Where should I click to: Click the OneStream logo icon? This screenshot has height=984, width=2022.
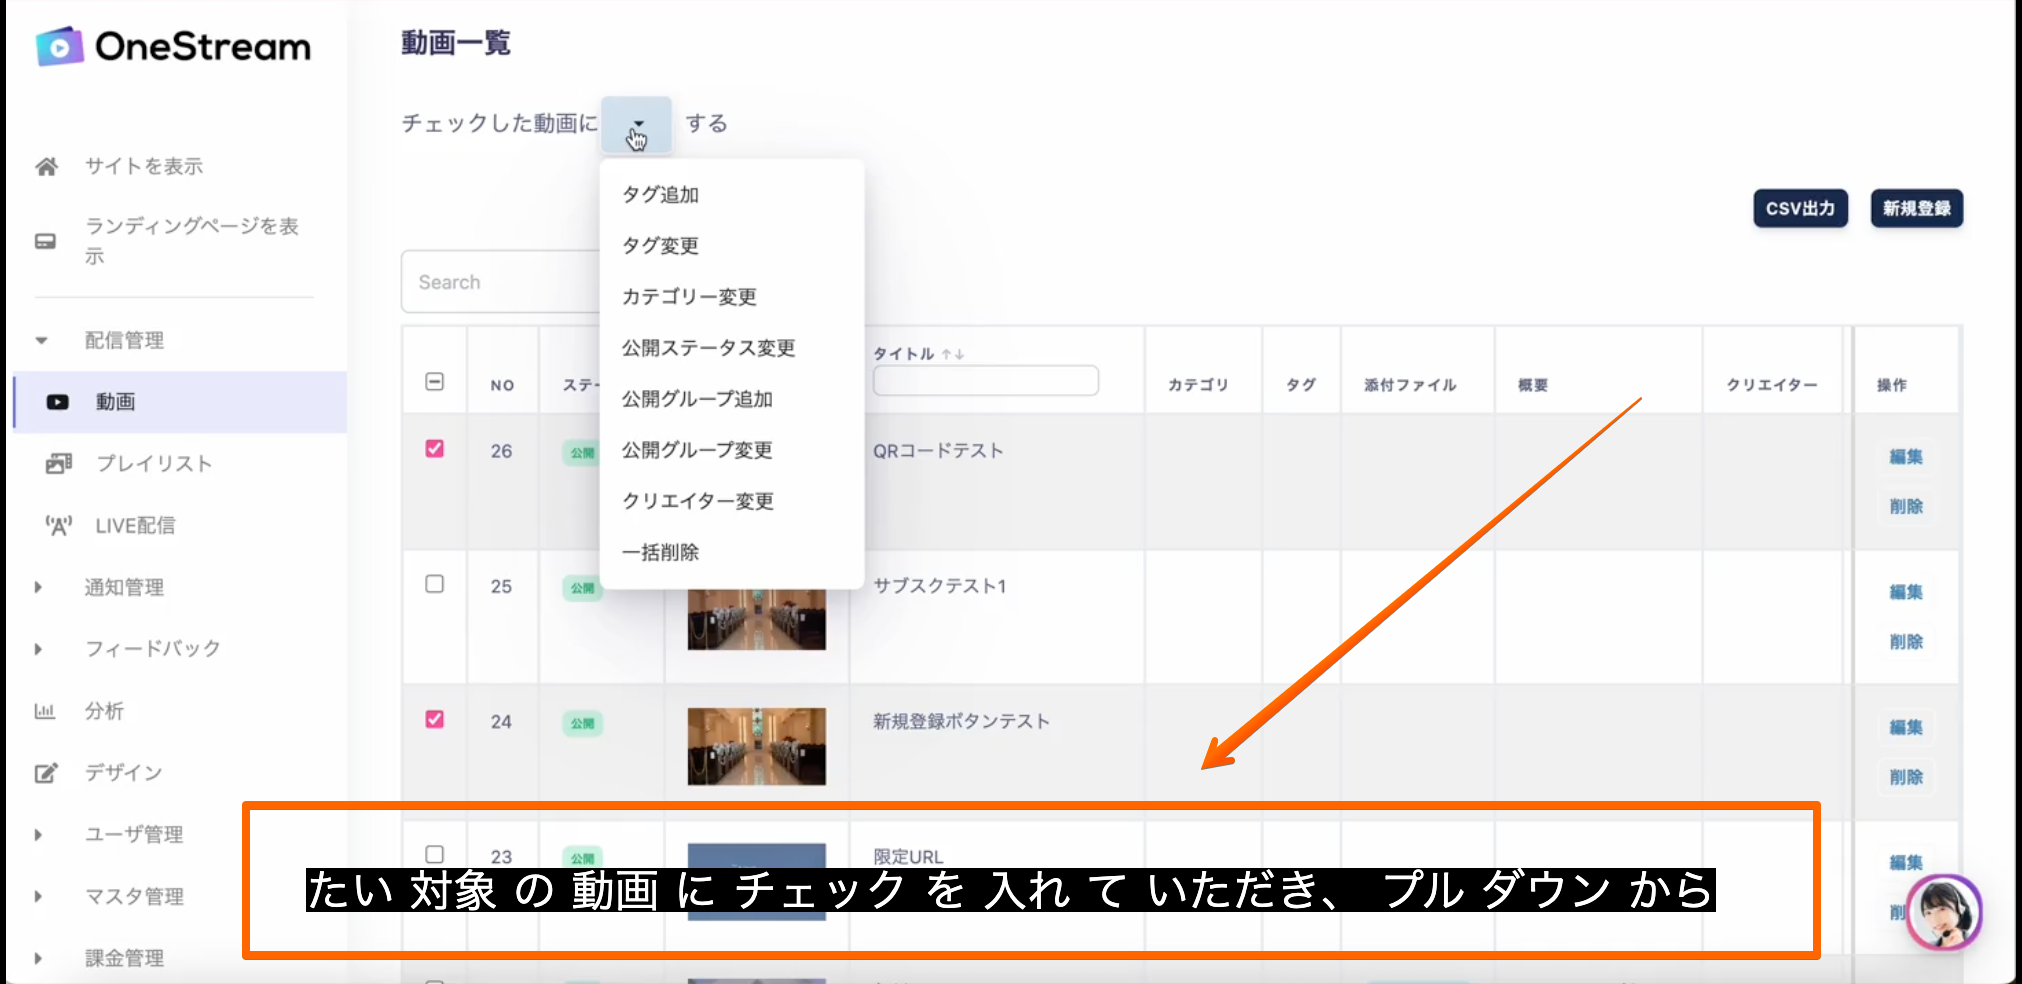pyautogui.click(x=59, y=46)
